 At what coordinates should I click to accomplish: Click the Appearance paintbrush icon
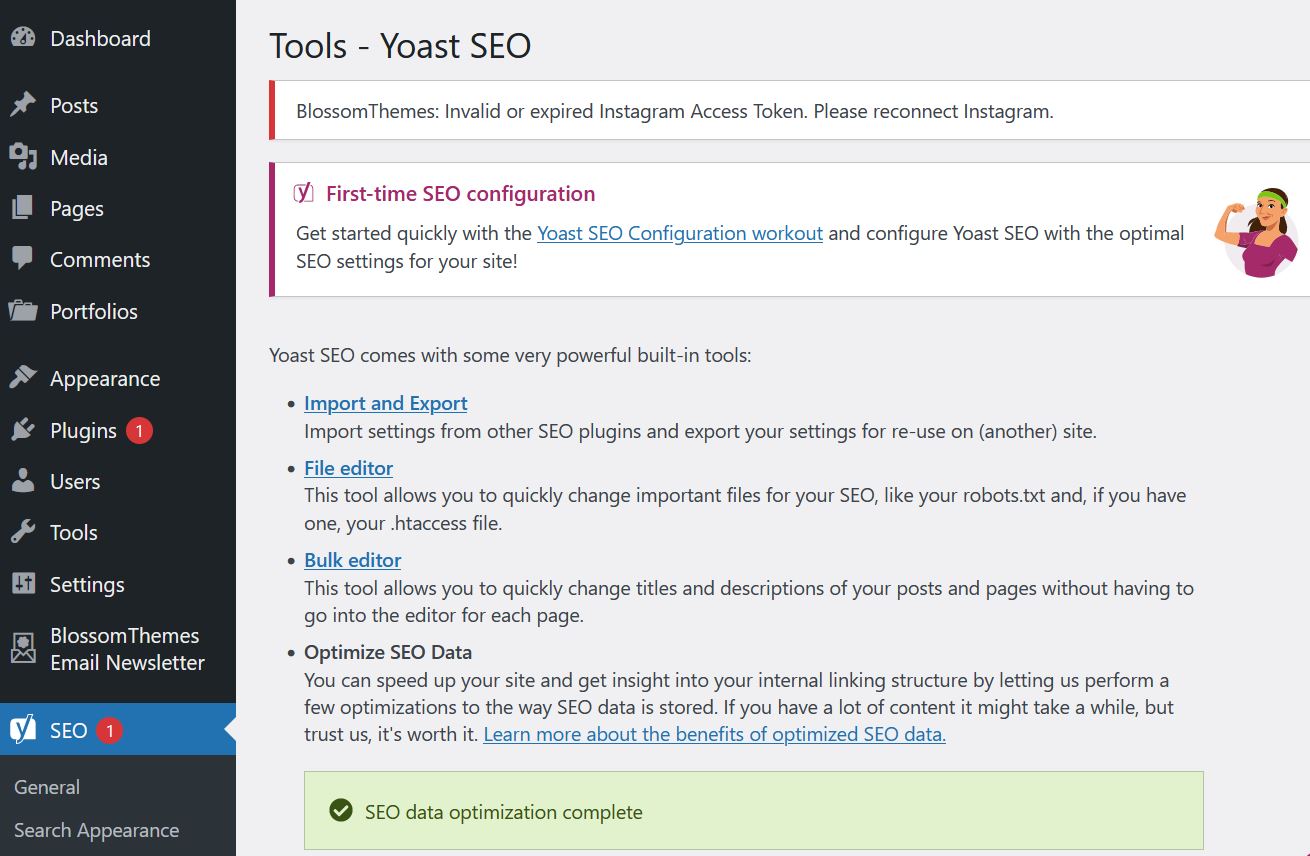[x=23, y=378]
